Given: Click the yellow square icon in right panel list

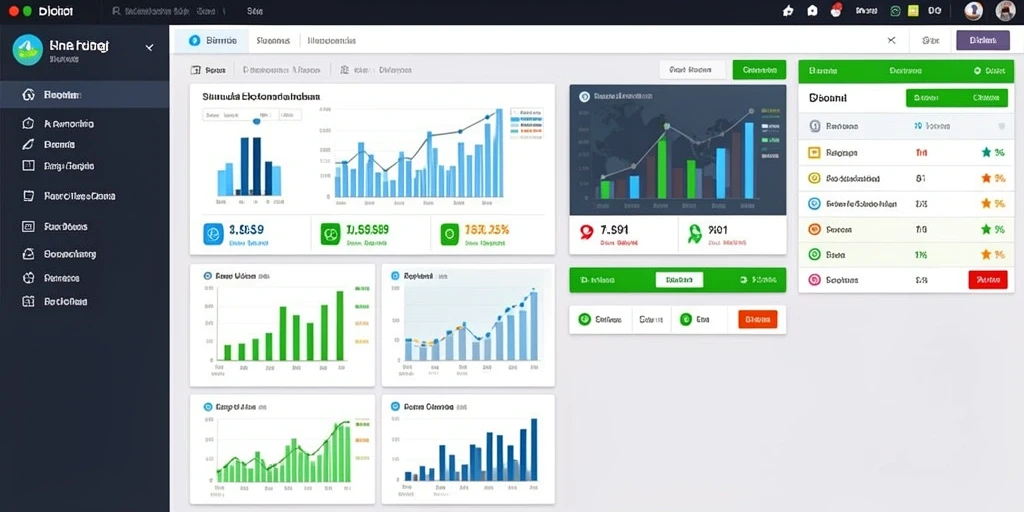Looking at the screenshot, I should pos(814,153).
